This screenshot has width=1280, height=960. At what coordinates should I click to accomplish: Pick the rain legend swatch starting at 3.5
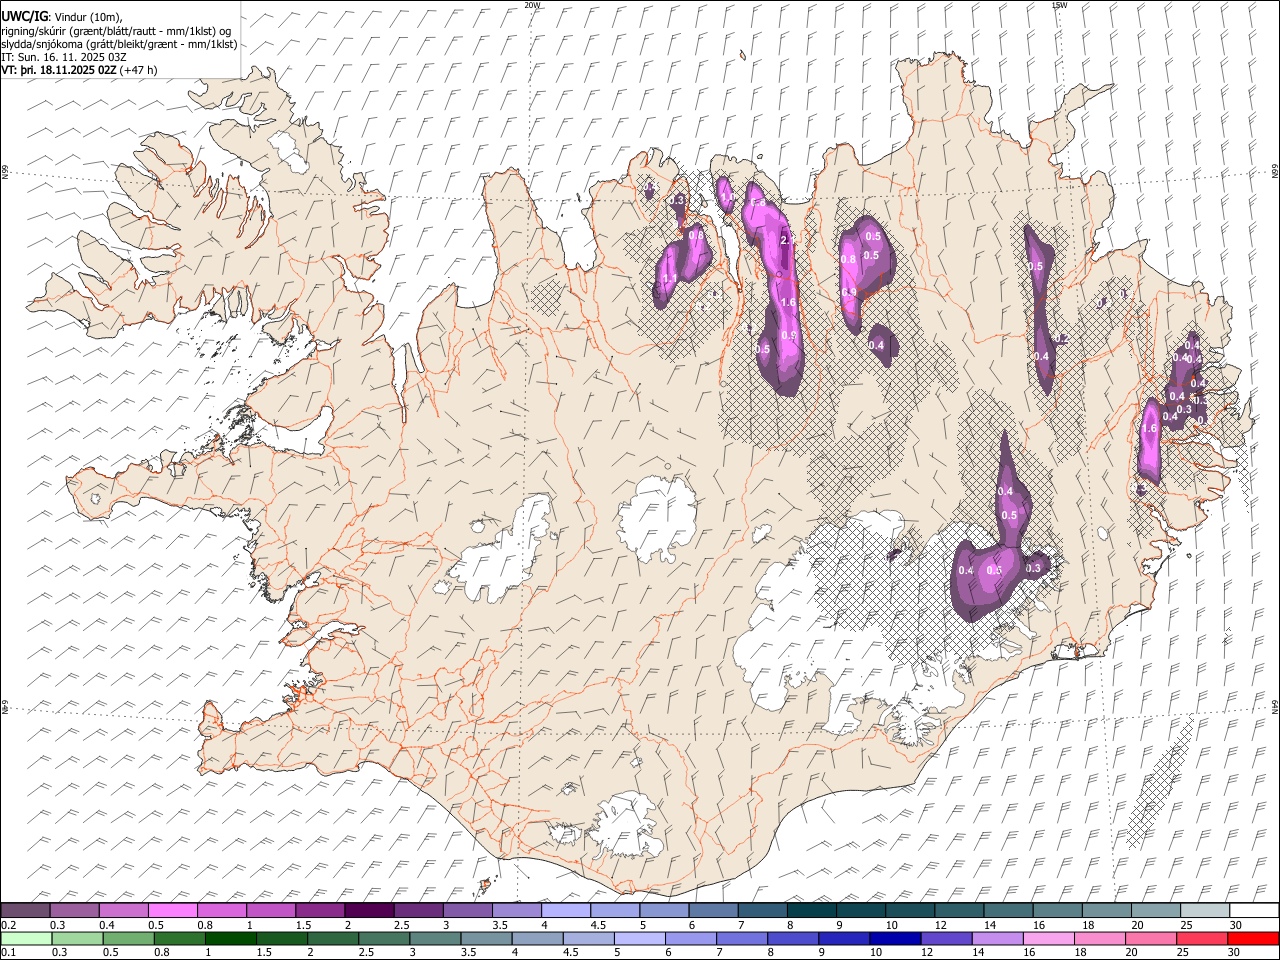tap(486, 938)
